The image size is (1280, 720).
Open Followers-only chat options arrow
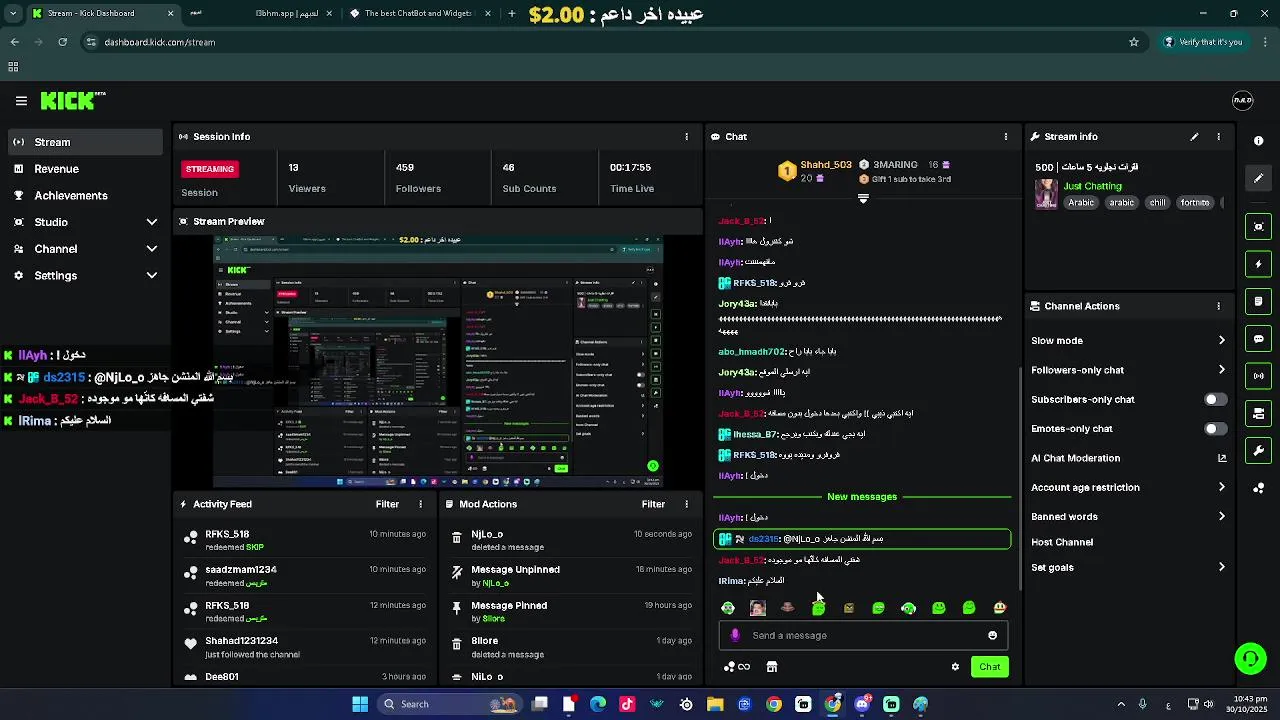click(x=1222, y=370)
